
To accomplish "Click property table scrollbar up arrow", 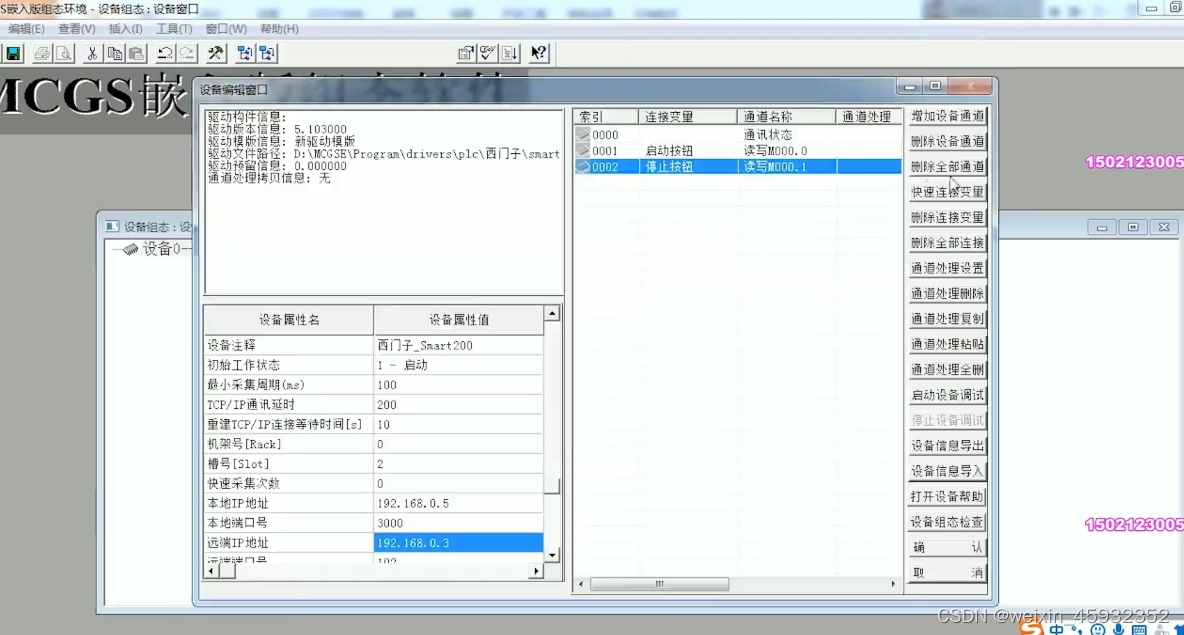I will tap(552, 313).
